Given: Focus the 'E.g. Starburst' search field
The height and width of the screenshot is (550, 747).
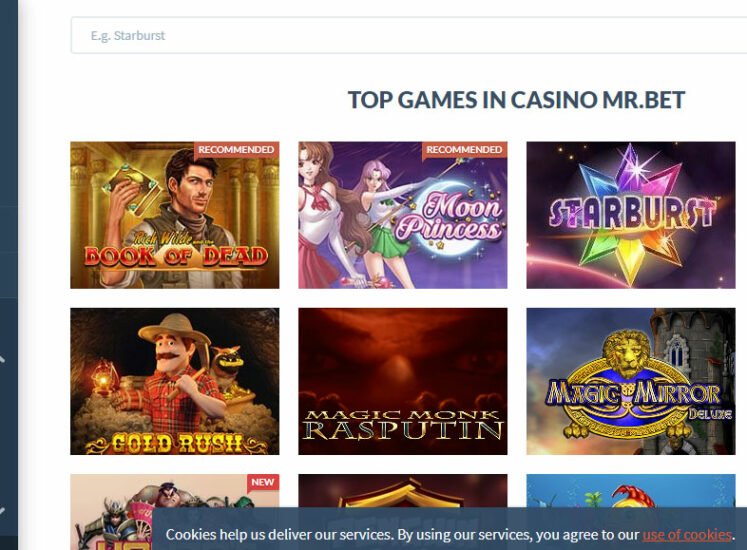Looking at the screenshot, I should coord(409,35).
